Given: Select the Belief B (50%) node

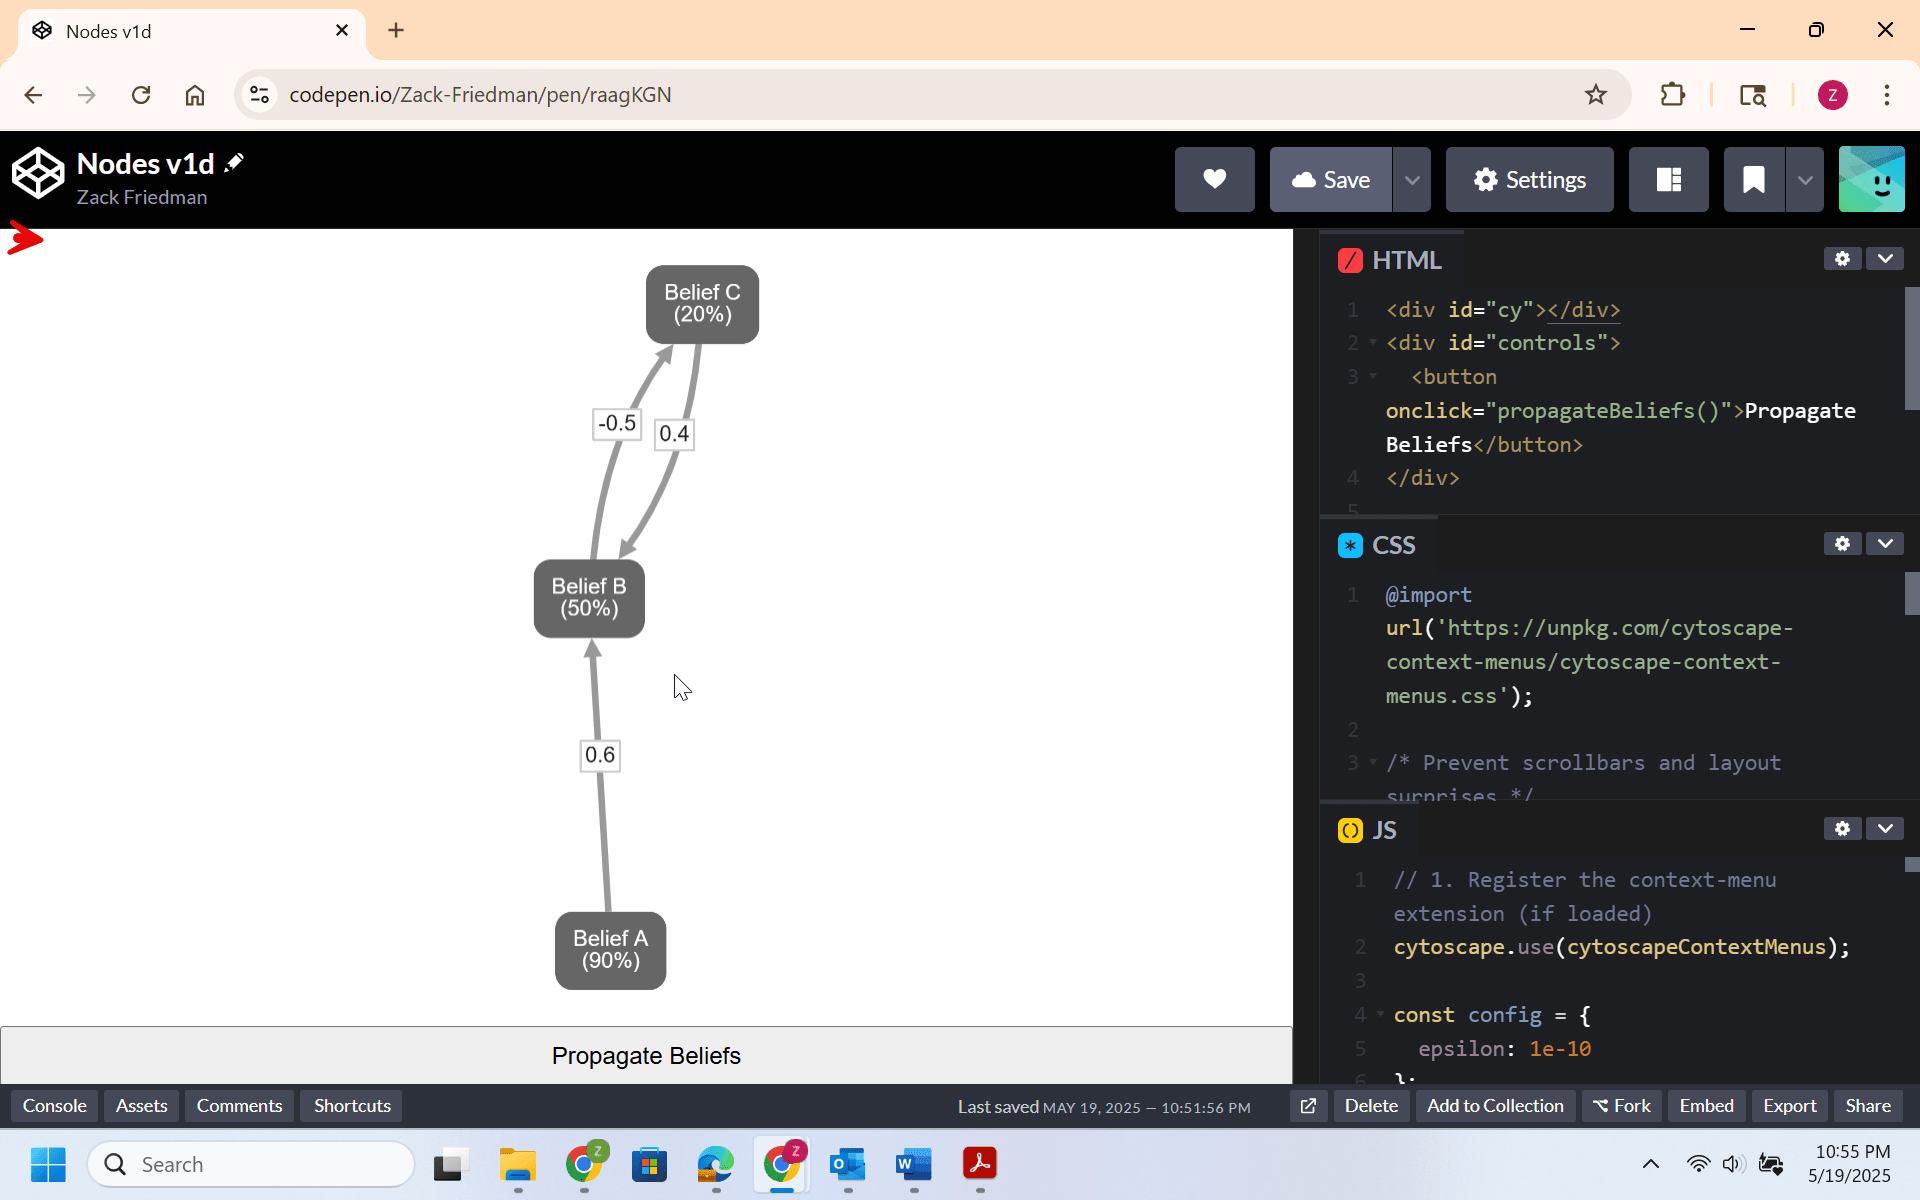Looking at the screenshot, I should click(589, 598).
